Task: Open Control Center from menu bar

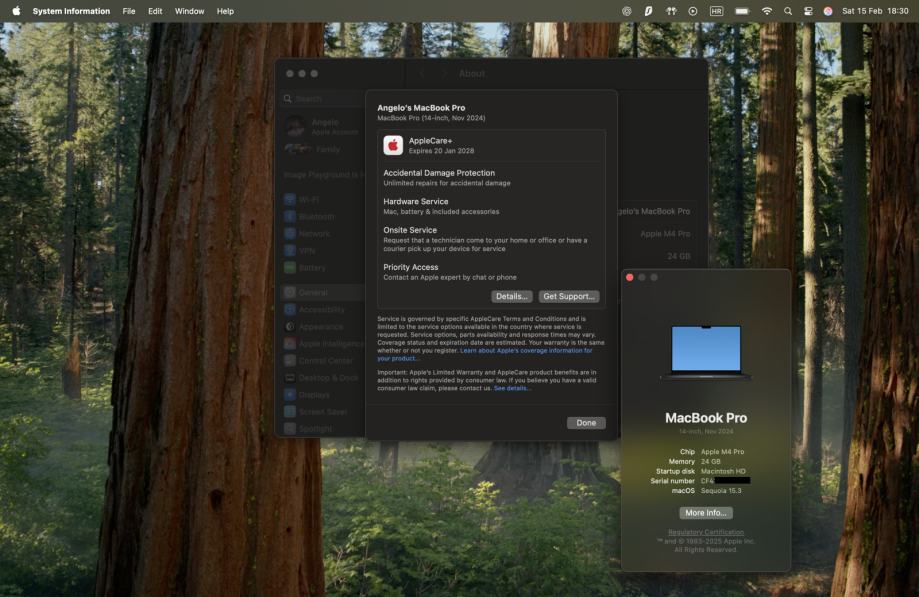Action: pos(808,11)
